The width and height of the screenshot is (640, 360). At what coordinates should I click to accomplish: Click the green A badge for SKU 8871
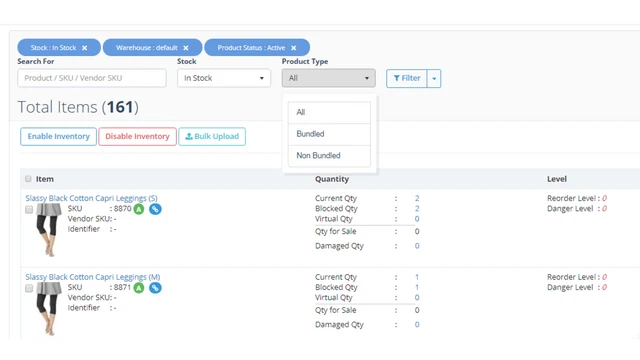point(139,288)
